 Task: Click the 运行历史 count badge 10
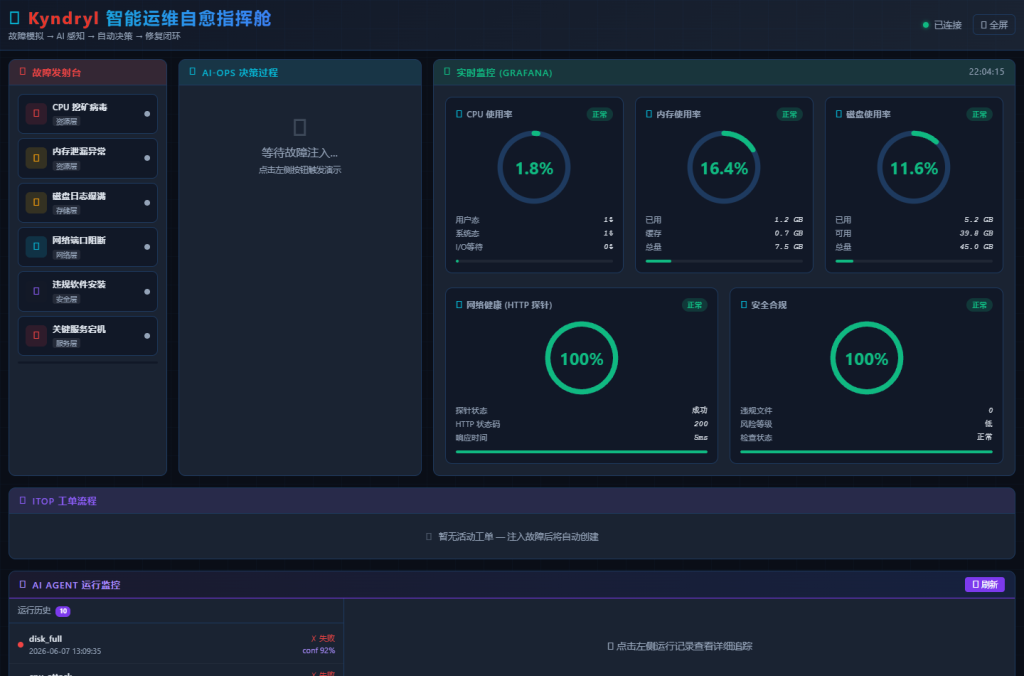(63, 611)
